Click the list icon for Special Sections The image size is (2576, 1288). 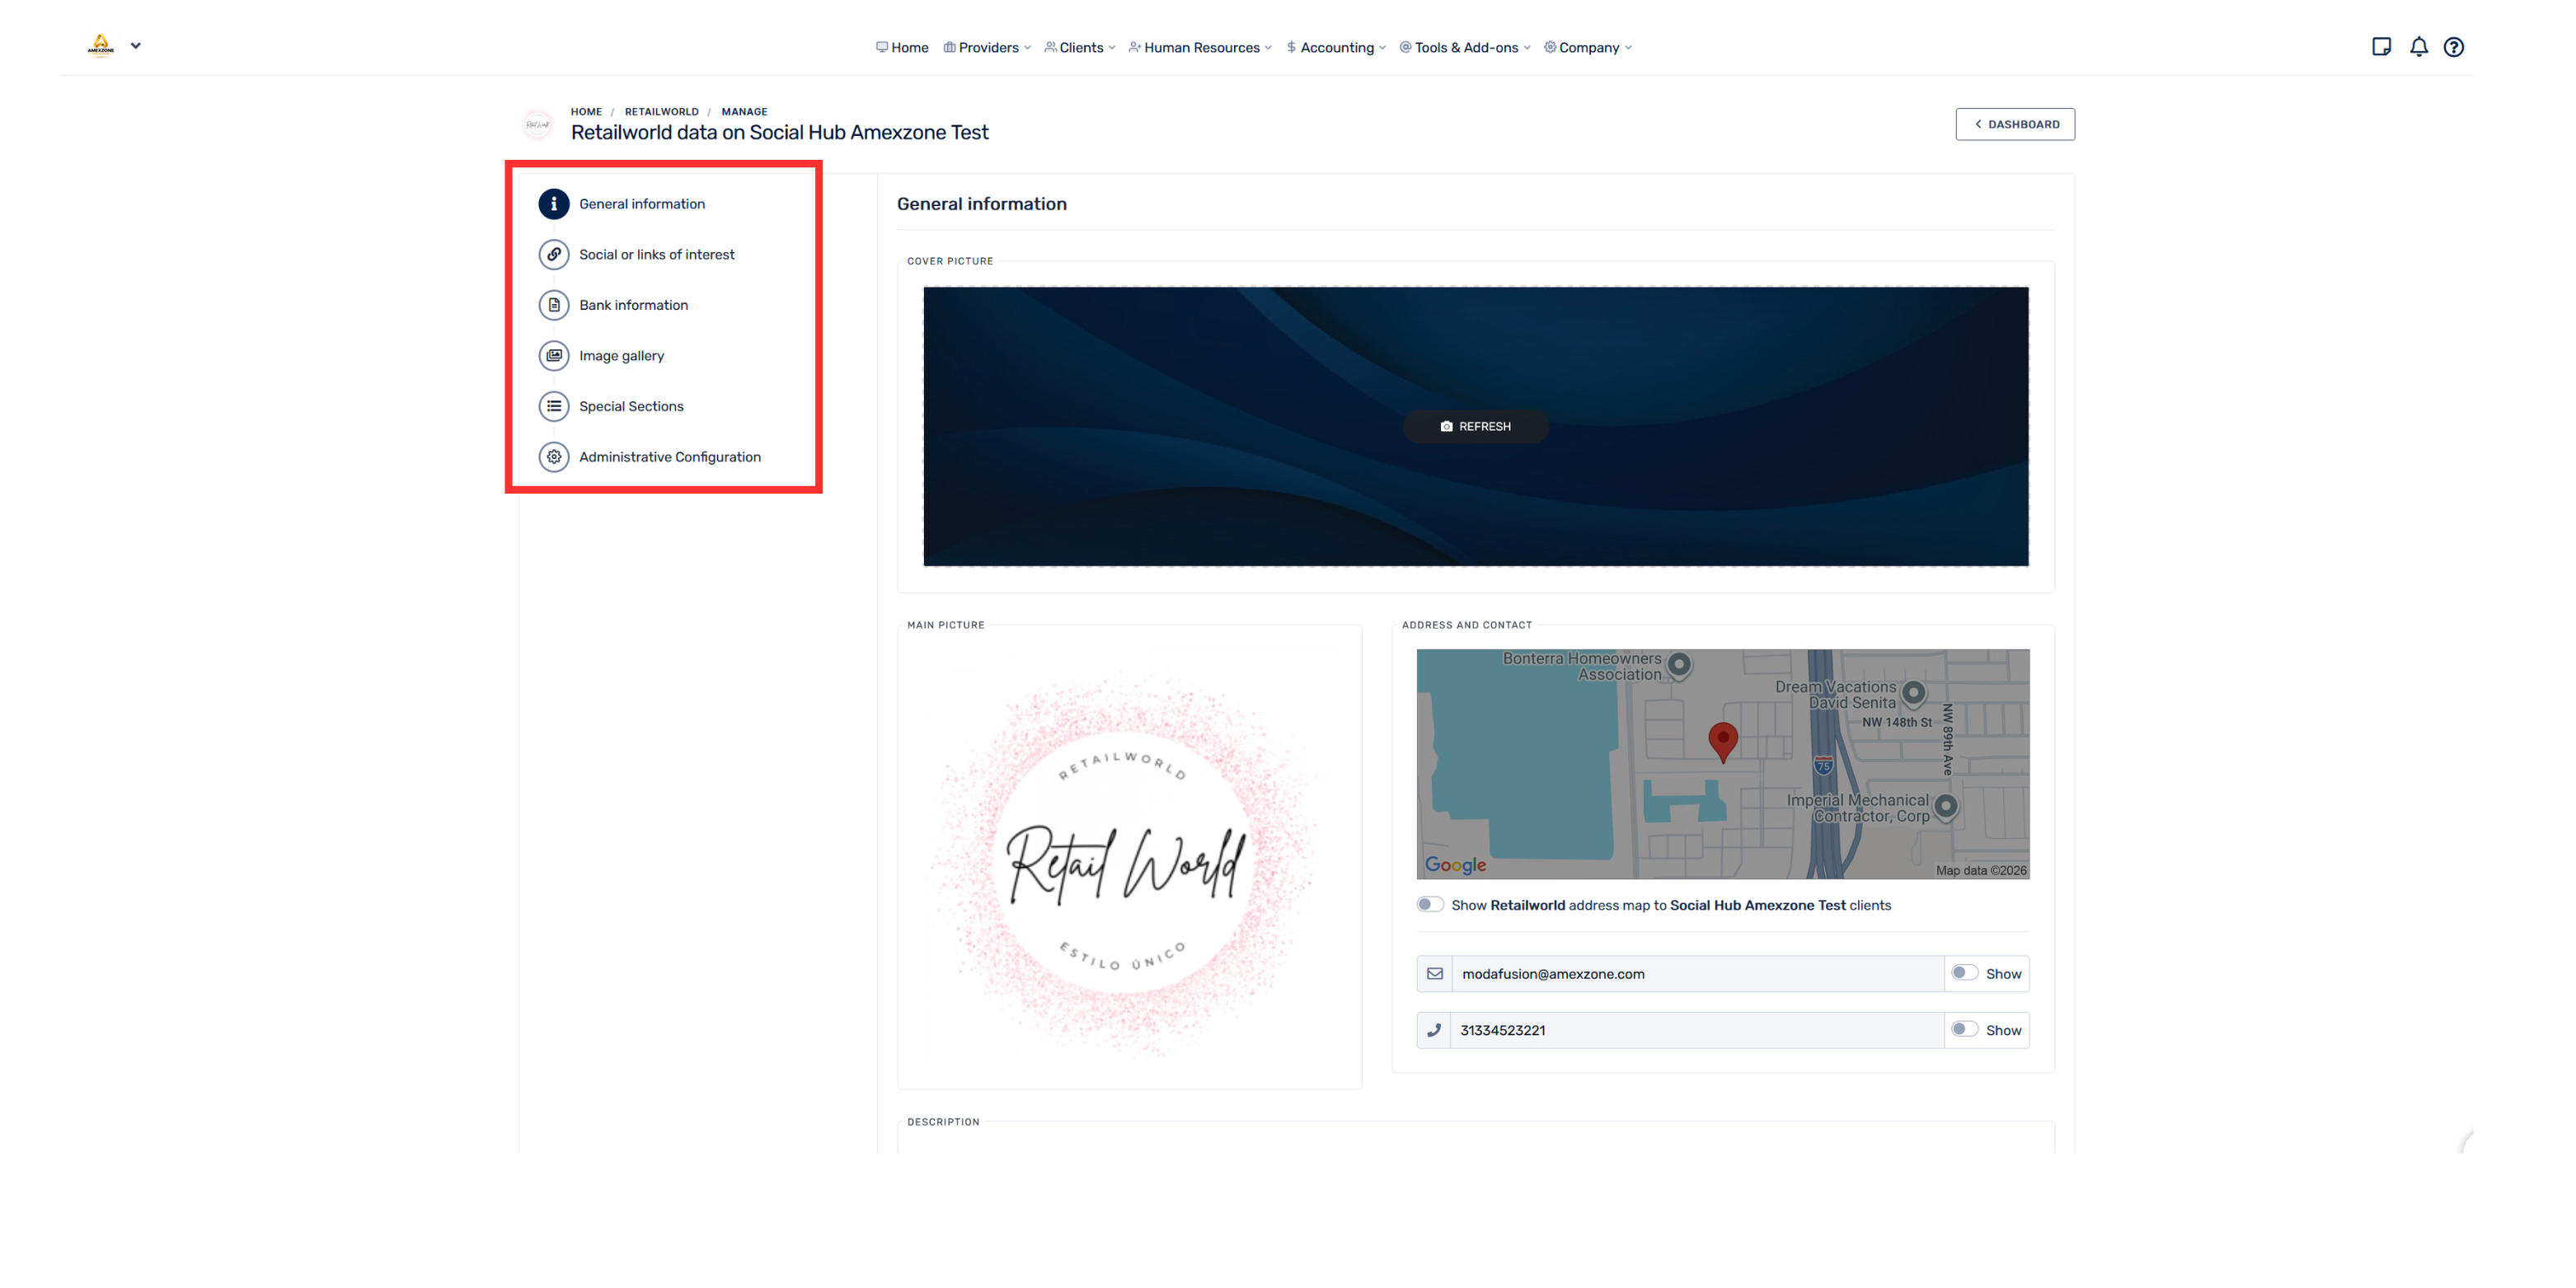point(553,406)
